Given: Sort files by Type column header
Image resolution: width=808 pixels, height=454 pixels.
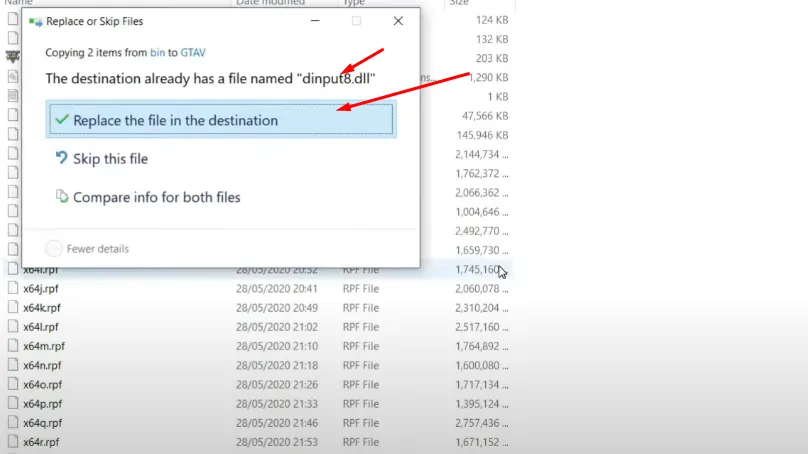Looking at the screenshot, I should (x=355, y=3).
